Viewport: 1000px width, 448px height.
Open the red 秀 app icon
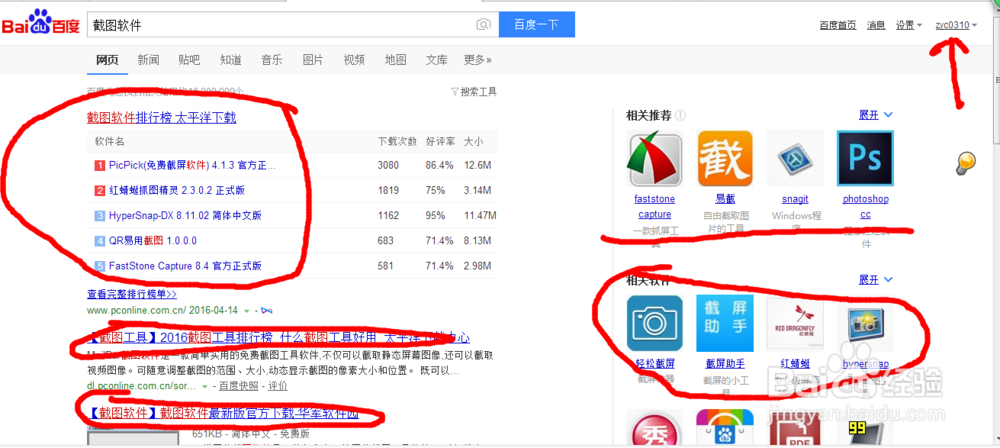(x=654, y=429)
